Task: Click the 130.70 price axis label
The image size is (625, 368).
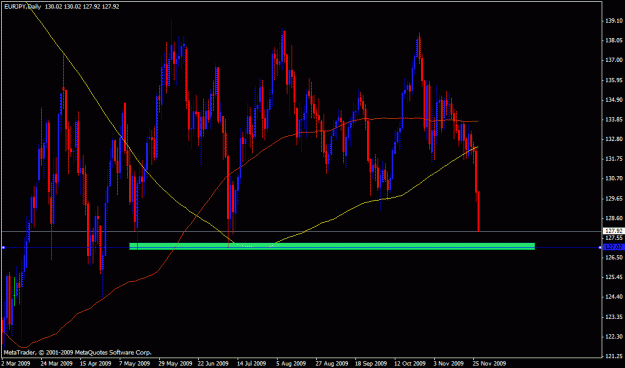Action: pos(614,179)
